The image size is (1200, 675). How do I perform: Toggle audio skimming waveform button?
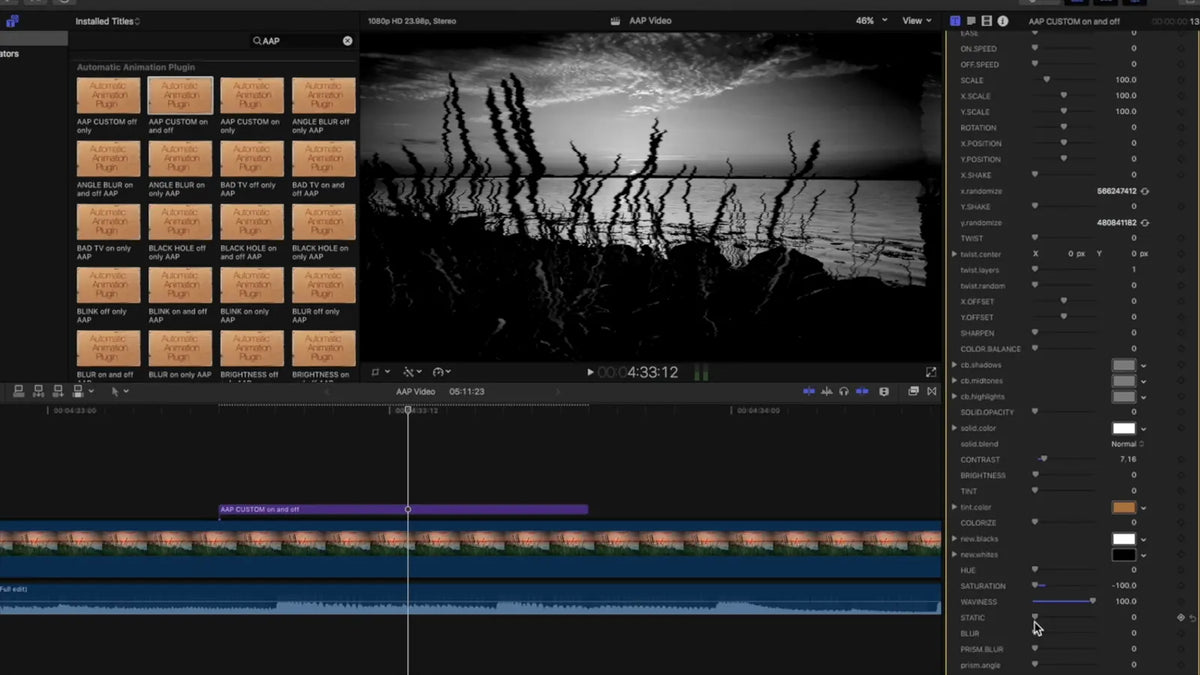point(827,391)
